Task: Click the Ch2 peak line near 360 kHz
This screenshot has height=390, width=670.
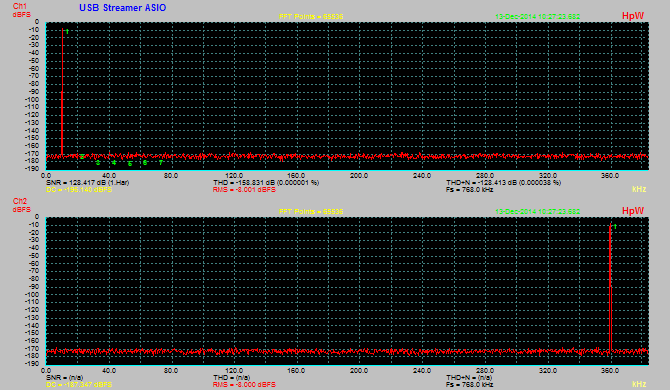Action: click(610, 287)
